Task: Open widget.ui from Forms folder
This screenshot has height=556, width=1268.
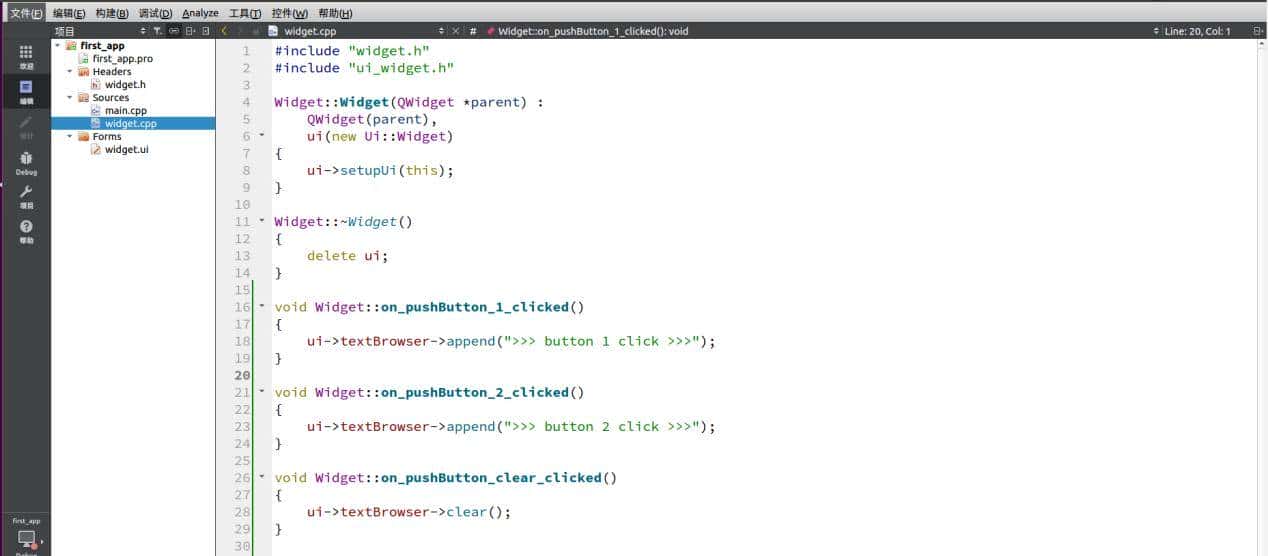Action: (126, 150)
